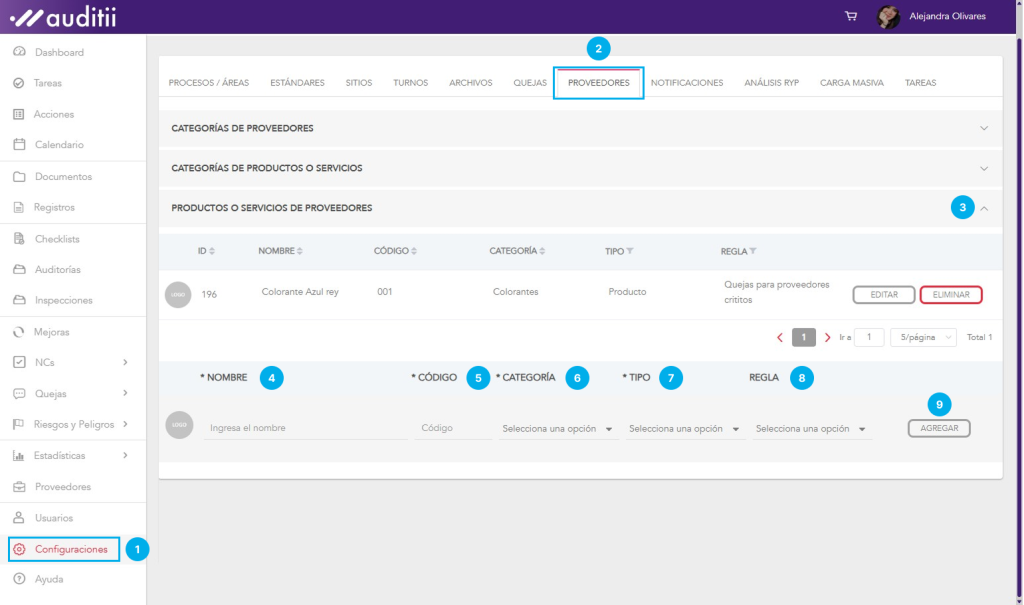Filter by the TIPO column funnel icon

click(630, 251)
